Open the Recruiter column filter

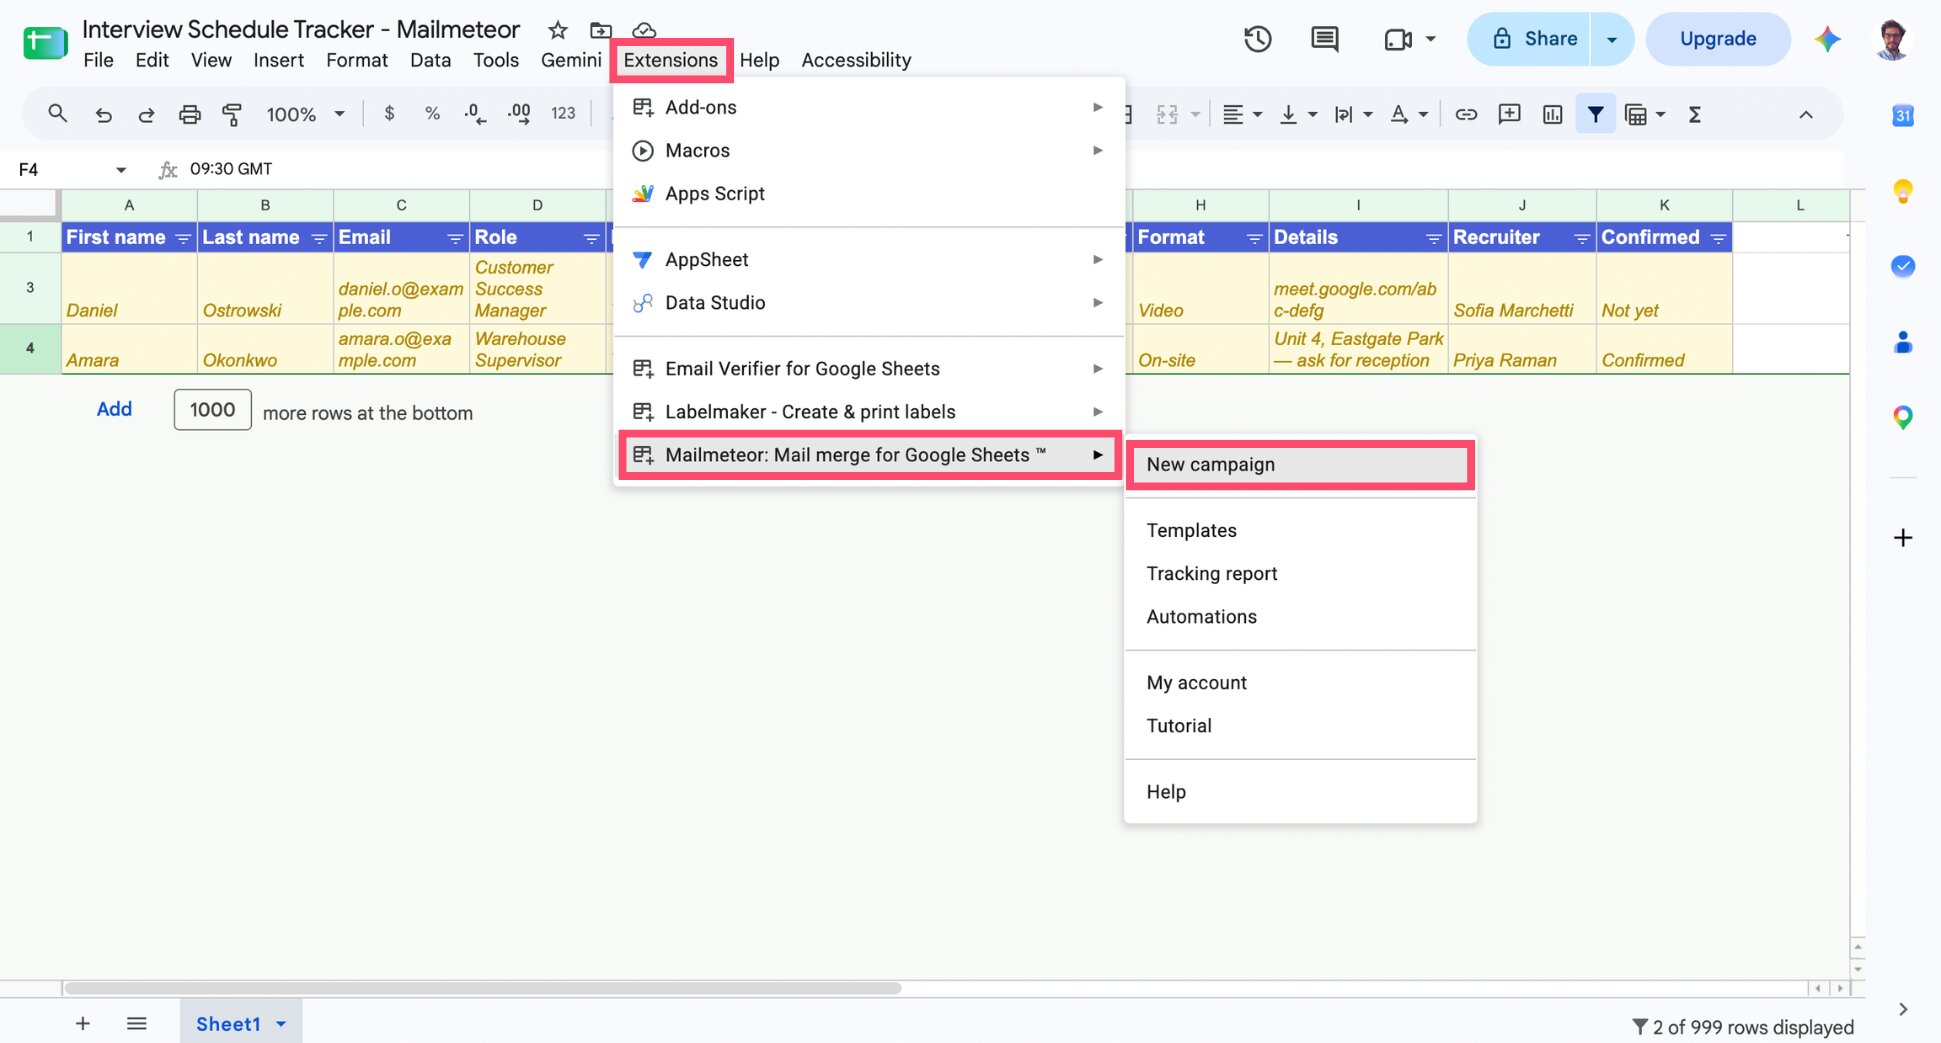pos(1582,238)
